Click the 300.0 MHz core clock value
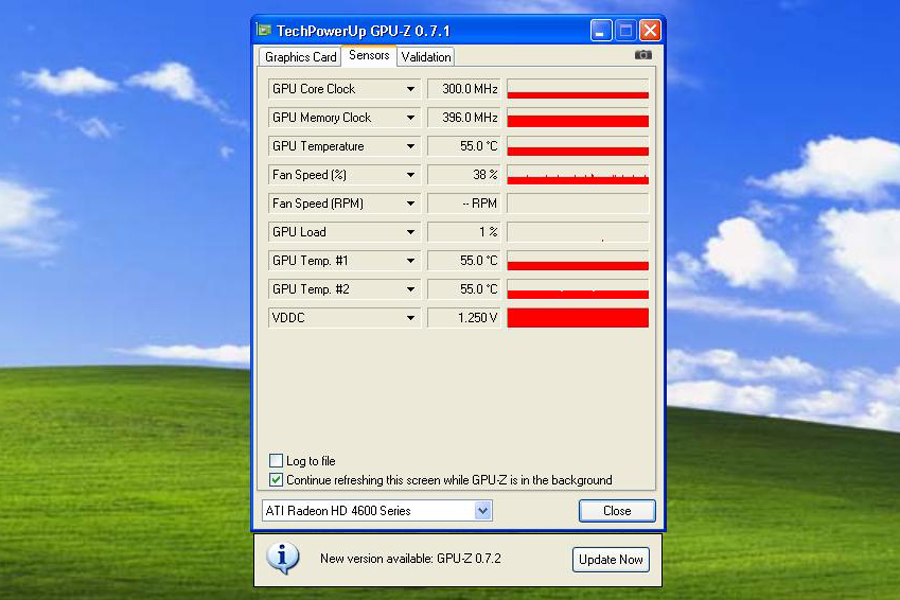900x600 pixels. coord(464,89)
